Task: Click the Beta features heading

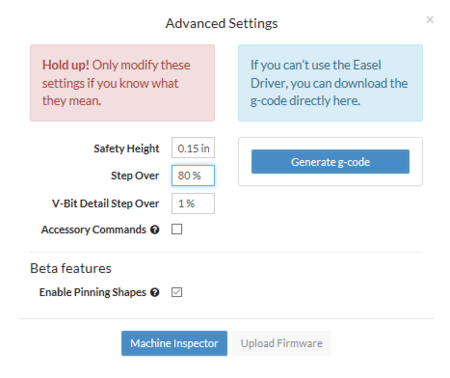Action: click(71, 268)
